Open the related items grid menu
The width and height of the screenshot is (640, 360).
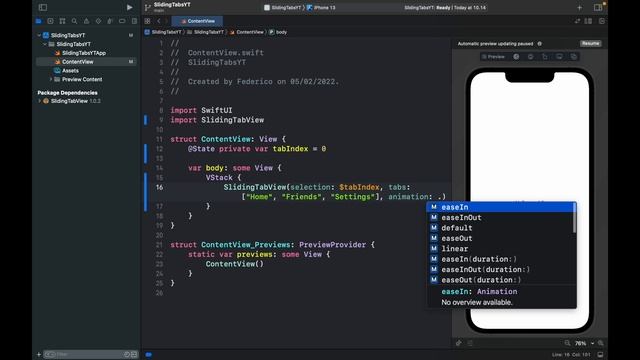147,21
